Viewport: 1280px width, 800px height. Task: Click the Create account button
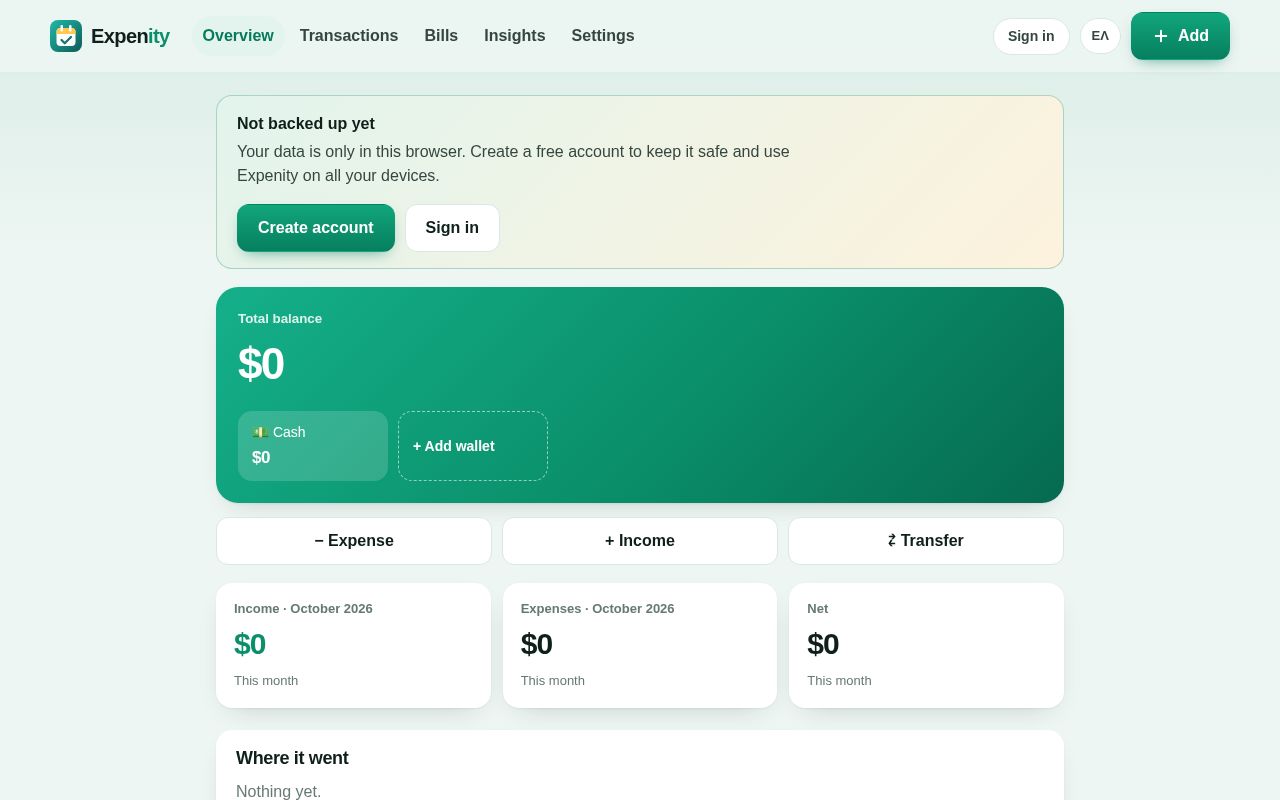(316, 228)
